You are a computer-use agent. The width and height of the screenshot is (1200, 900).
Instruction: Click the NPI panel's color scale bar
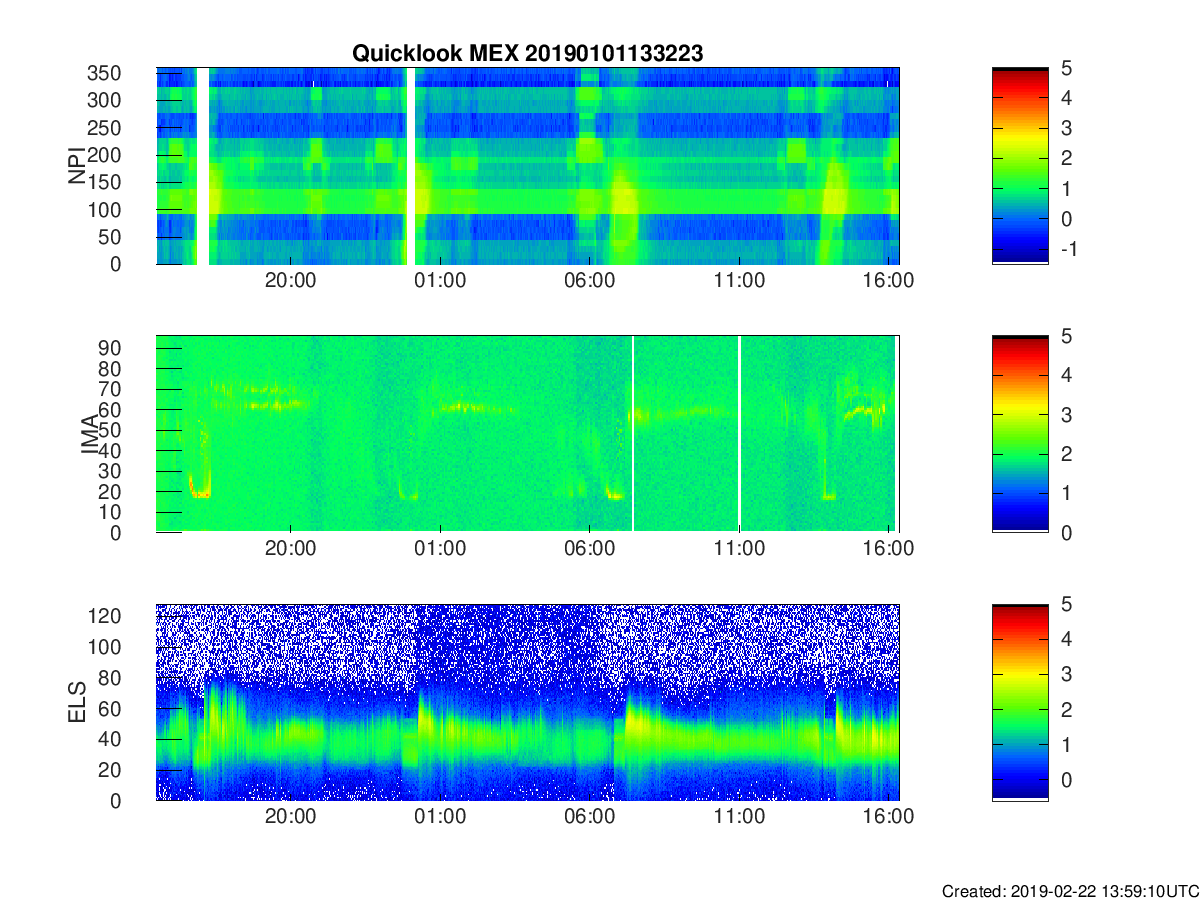(1020, 166)
